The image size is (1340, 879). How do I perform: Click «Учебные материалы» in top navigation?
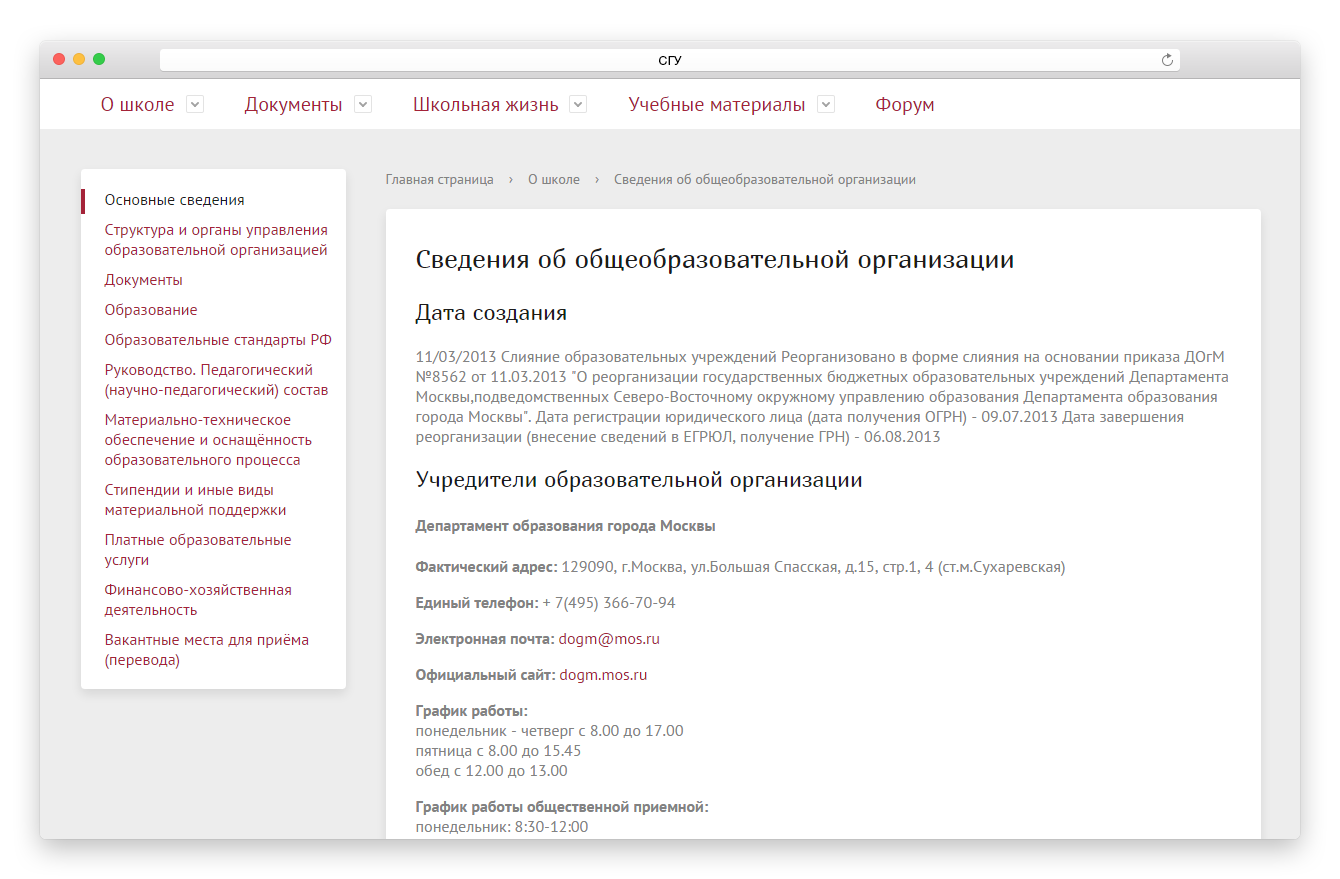point(716,105)
